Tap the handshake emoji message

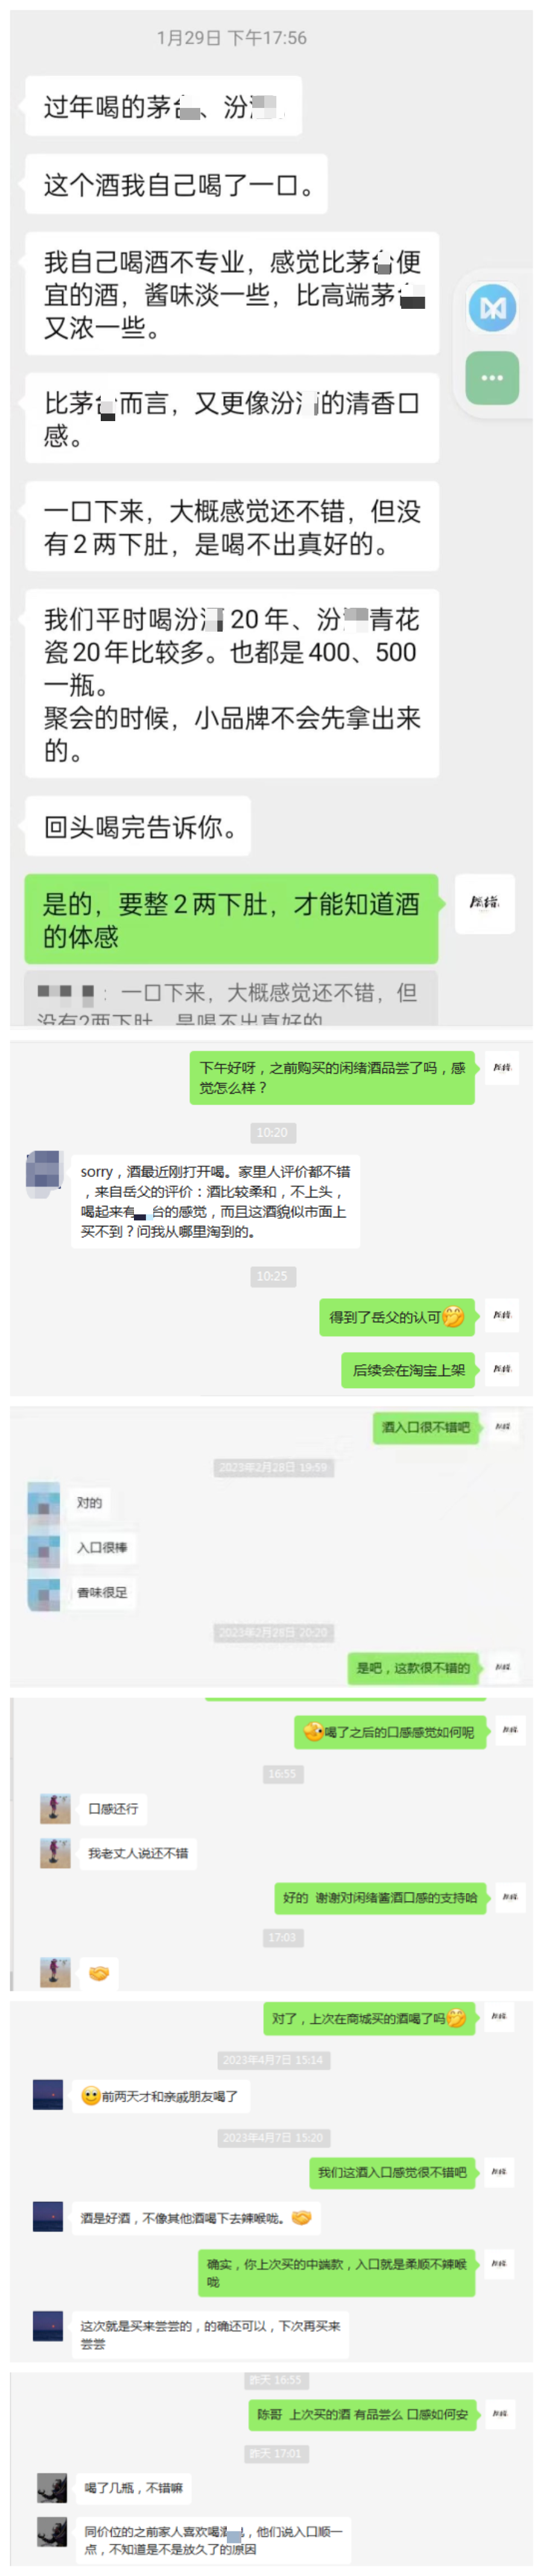(99, 1973)
